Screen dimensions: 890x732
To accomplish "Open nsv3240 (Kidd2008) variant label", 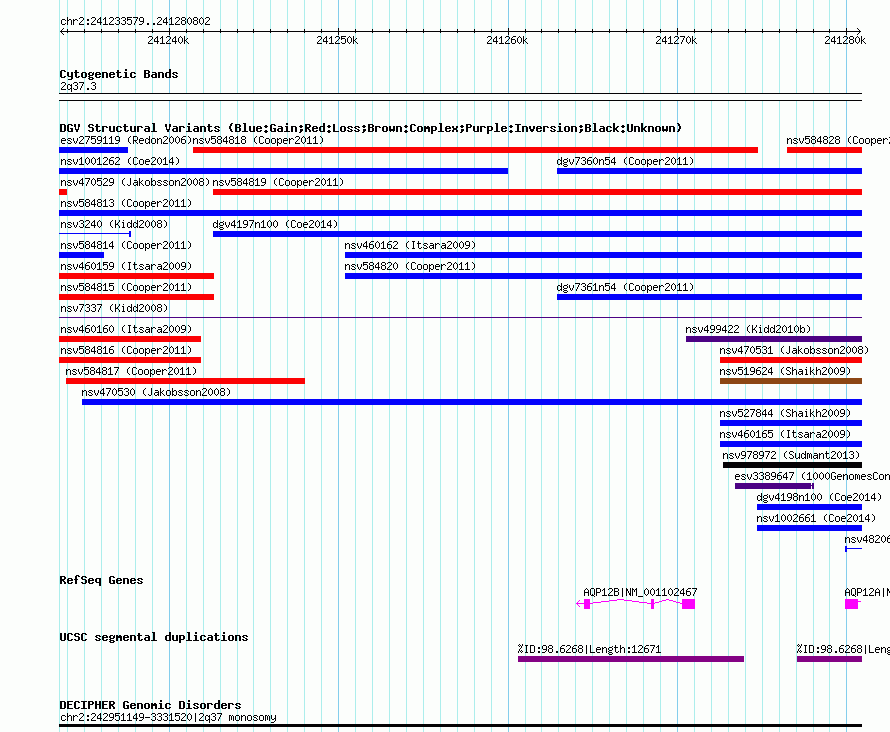I will tap(114, 224).
